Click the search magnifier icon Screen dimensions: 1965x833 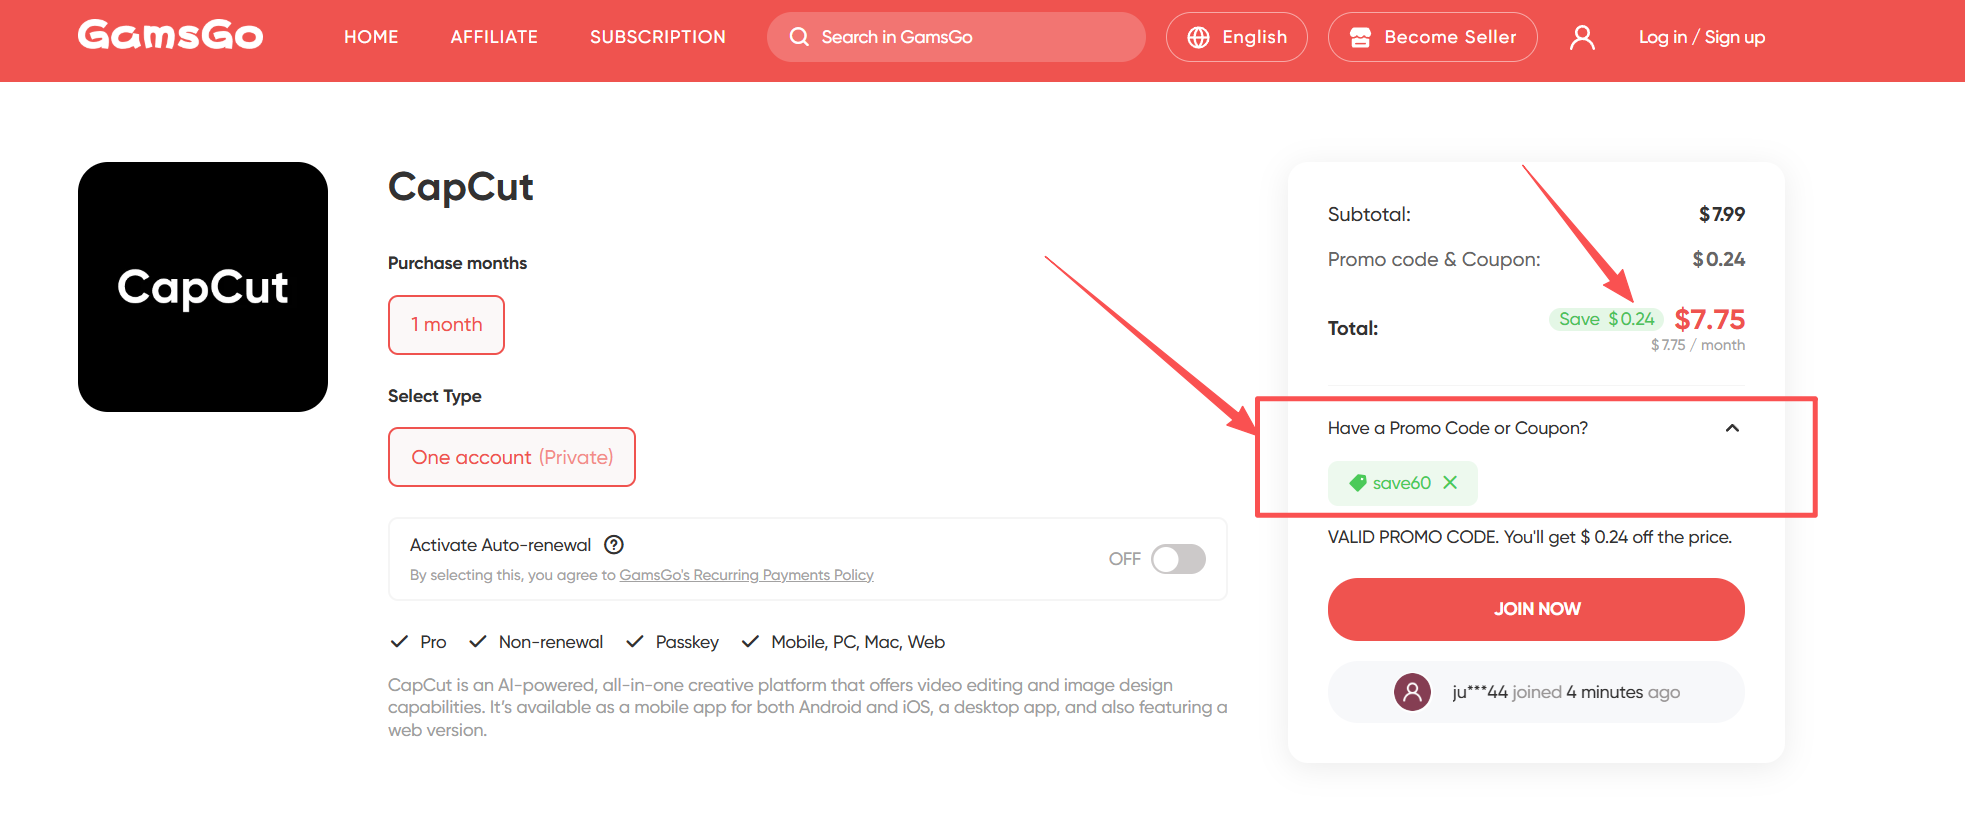[x=799, y=36]
